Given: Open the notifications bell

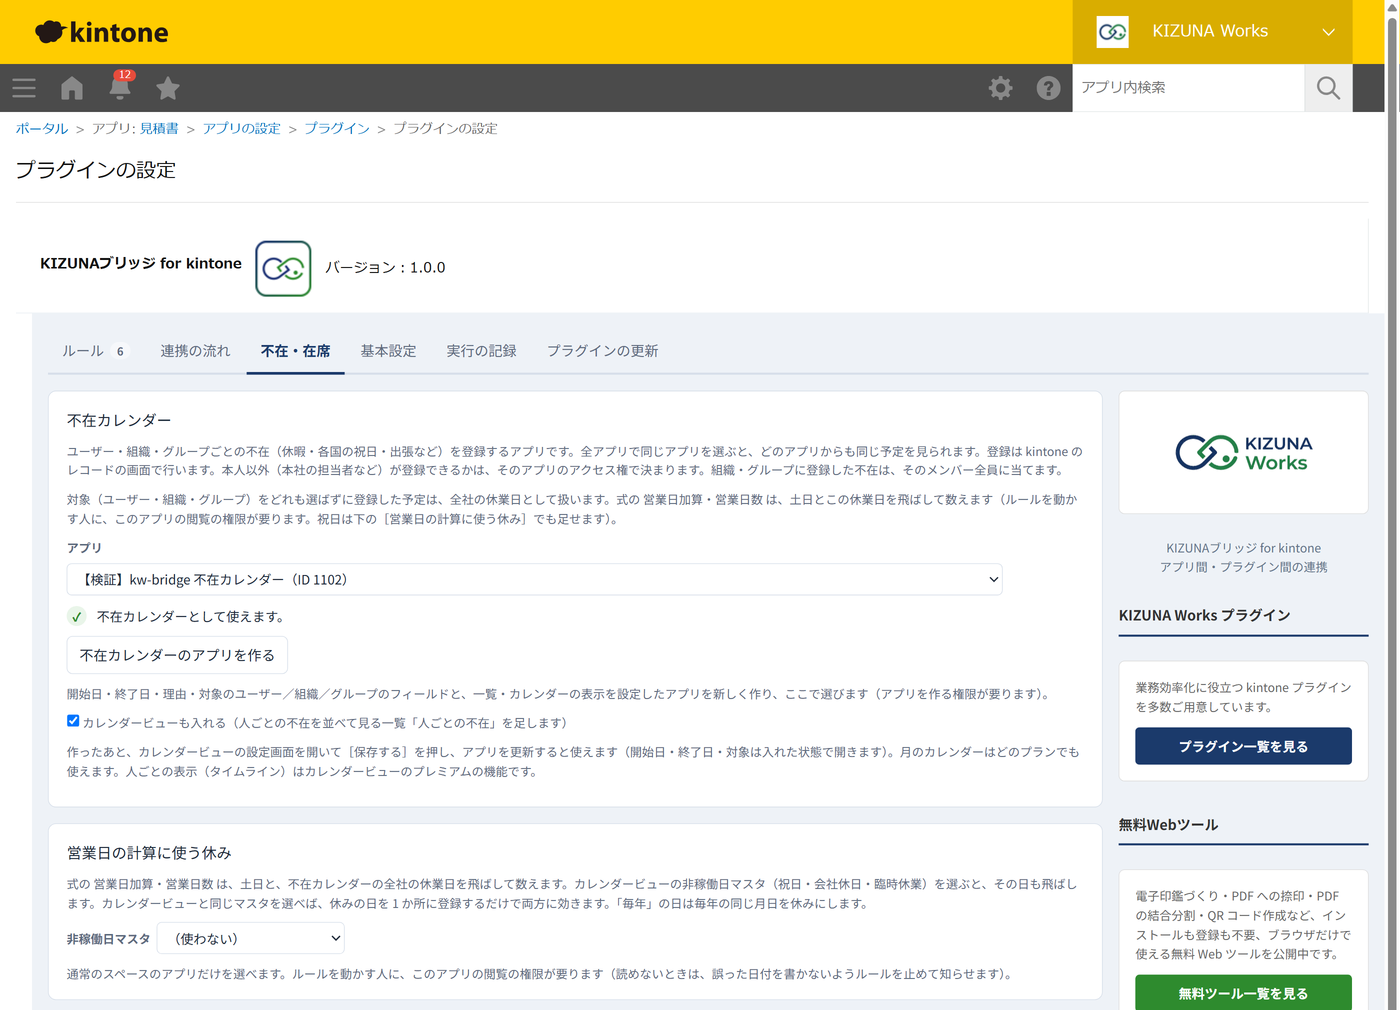Looking at the screenshot, I should pyautogui.click(x=120, y=87).
